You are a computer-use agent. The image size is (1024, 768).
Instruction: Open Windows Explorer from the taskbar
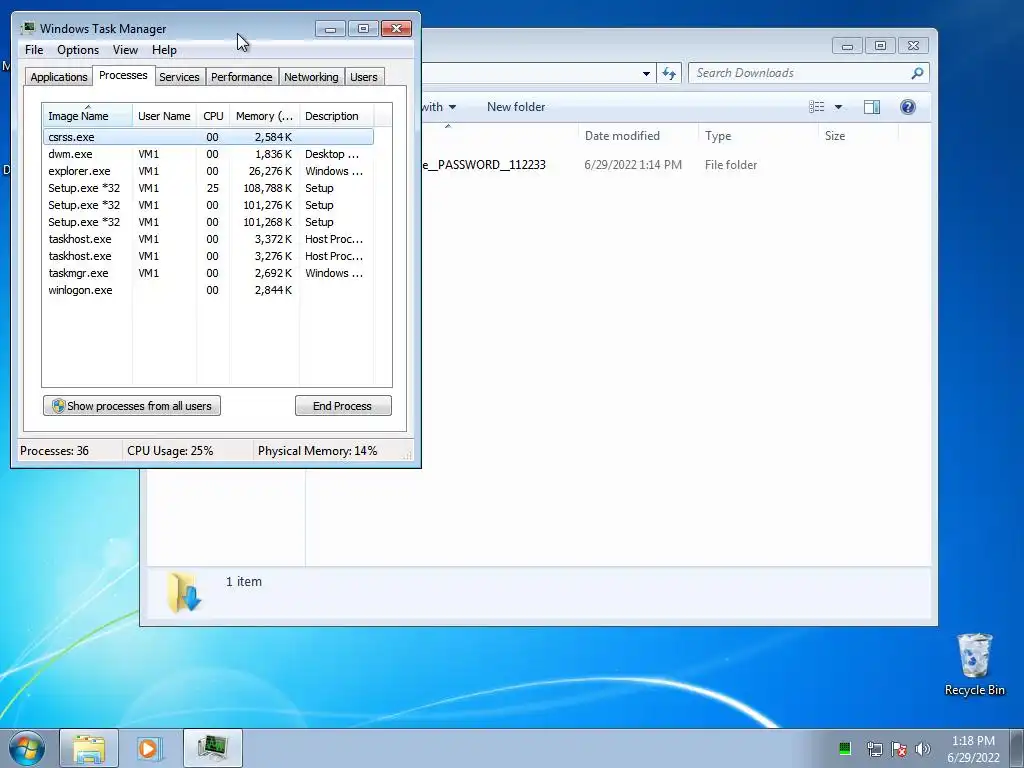tap(89, 748)
